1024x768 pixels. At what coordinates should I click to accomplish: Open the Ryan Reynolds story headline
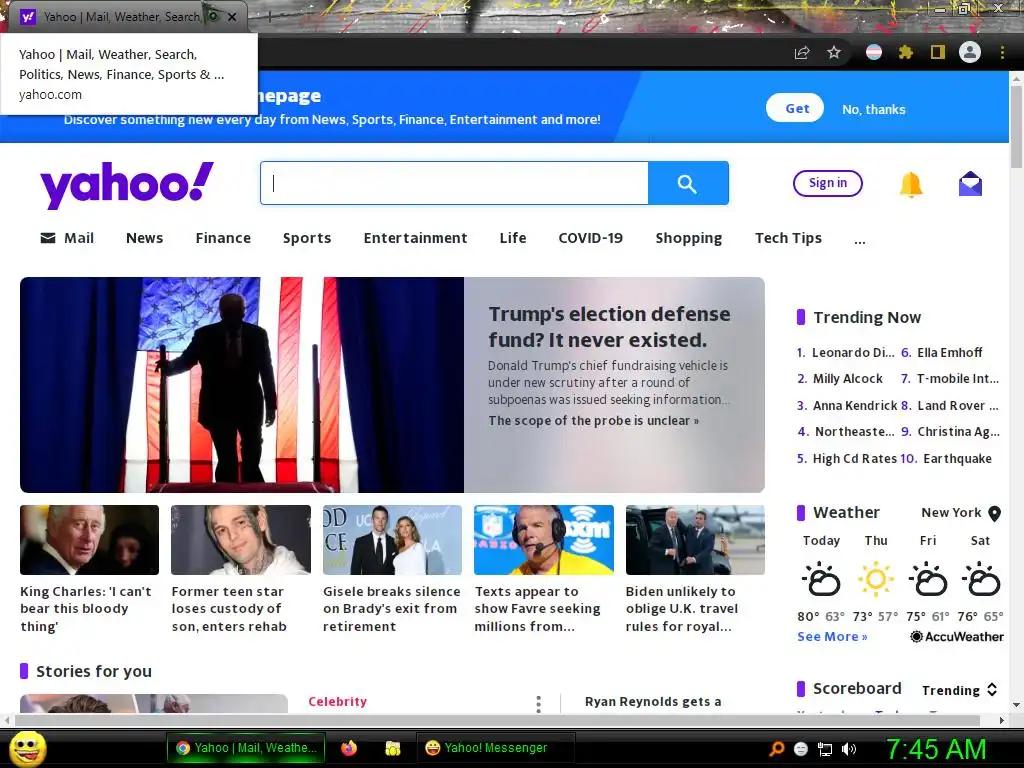(x=653, y=701)
